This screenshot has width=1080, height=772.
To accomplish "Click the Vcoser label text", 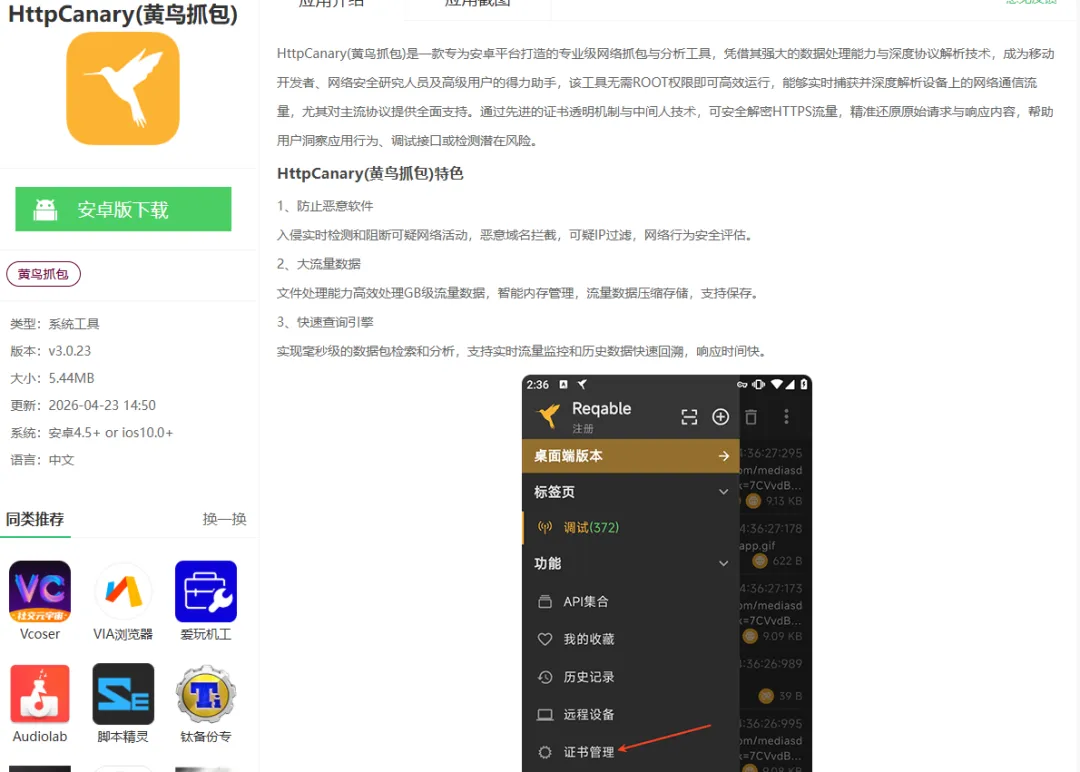I will [40, 634].
